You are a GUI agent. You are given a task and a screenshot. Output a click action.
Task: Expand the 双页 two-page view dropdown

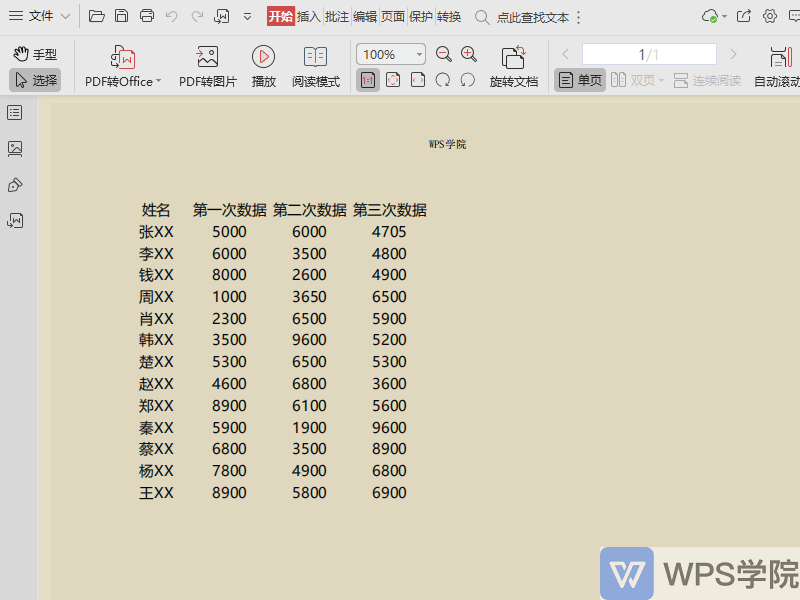[x=661, y=79]
